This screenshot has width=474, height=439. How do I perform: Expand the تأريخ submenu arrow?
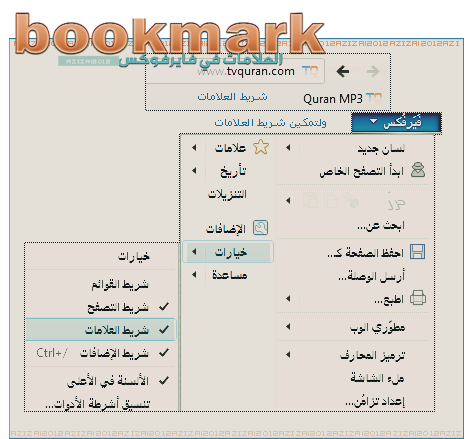click(x=194, y=171)
